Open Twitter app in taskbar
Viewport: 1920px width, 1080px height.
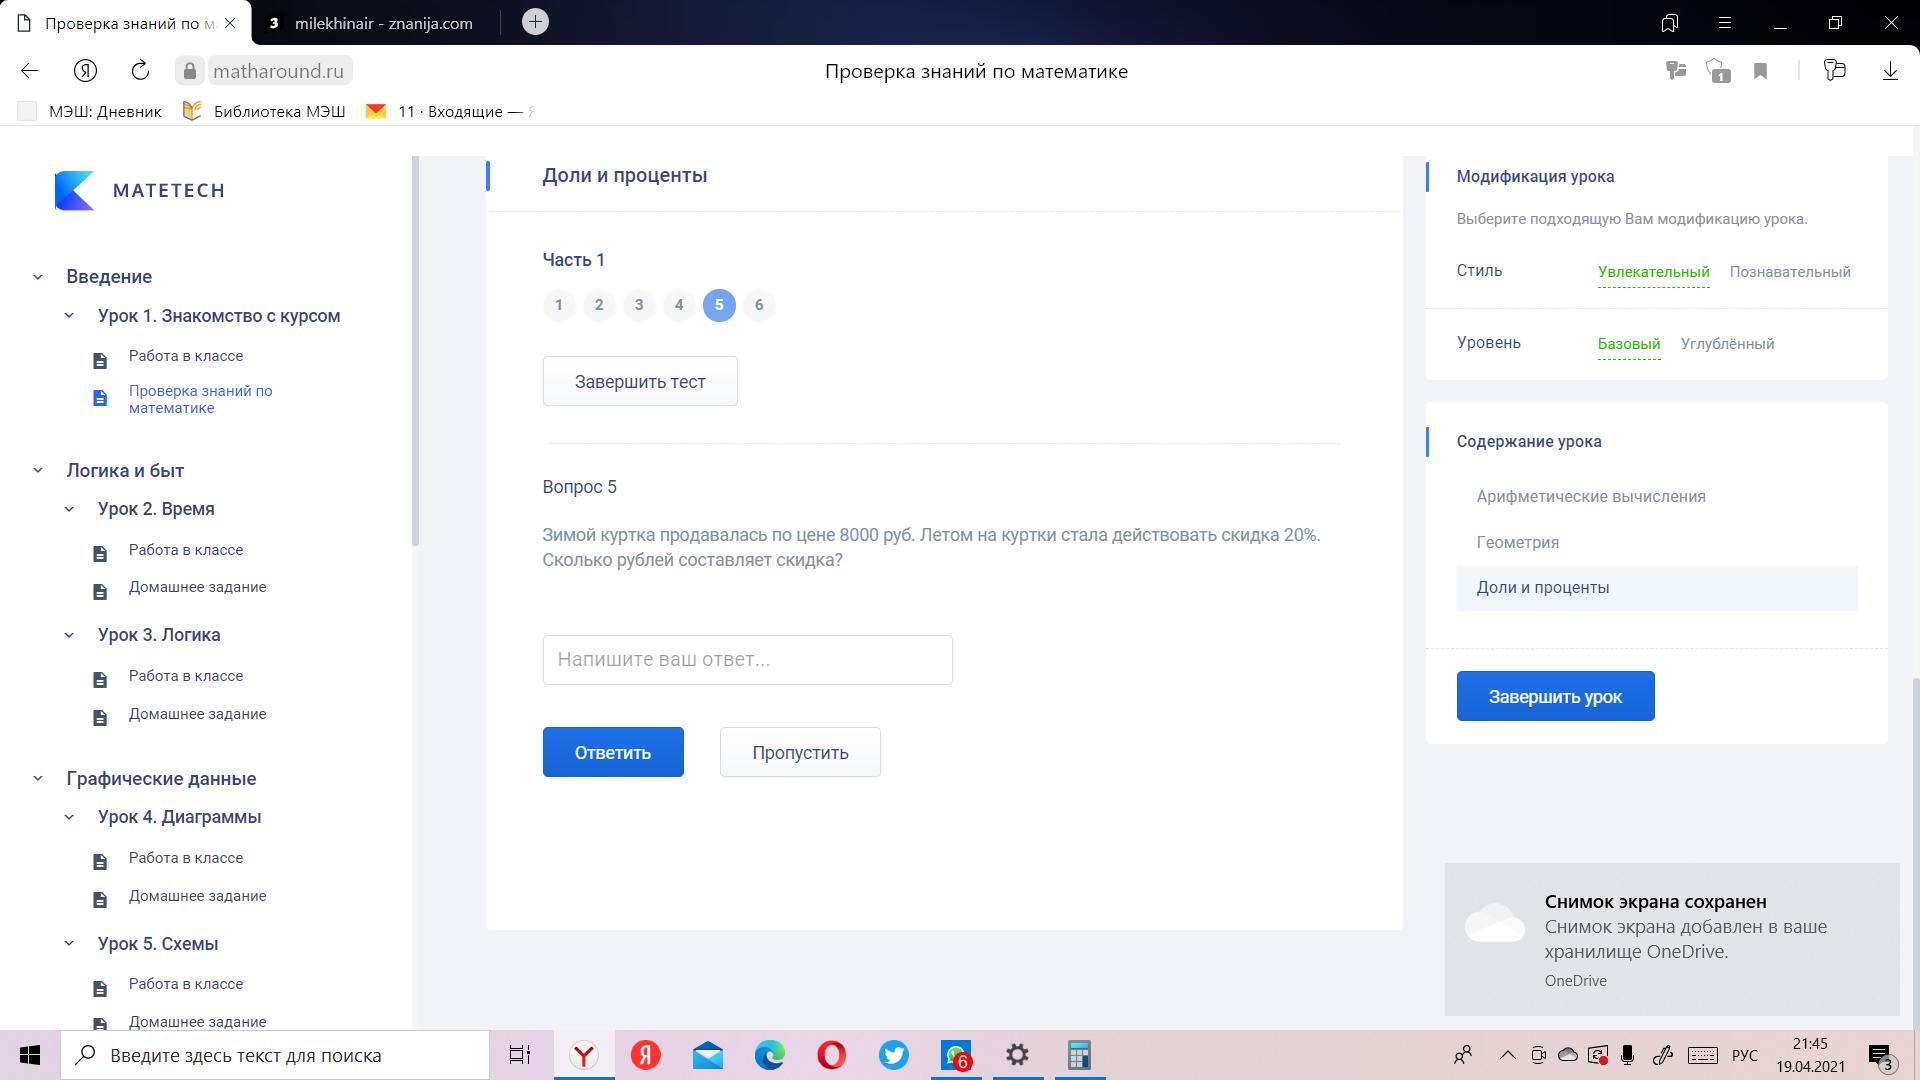pos(893,1055)
